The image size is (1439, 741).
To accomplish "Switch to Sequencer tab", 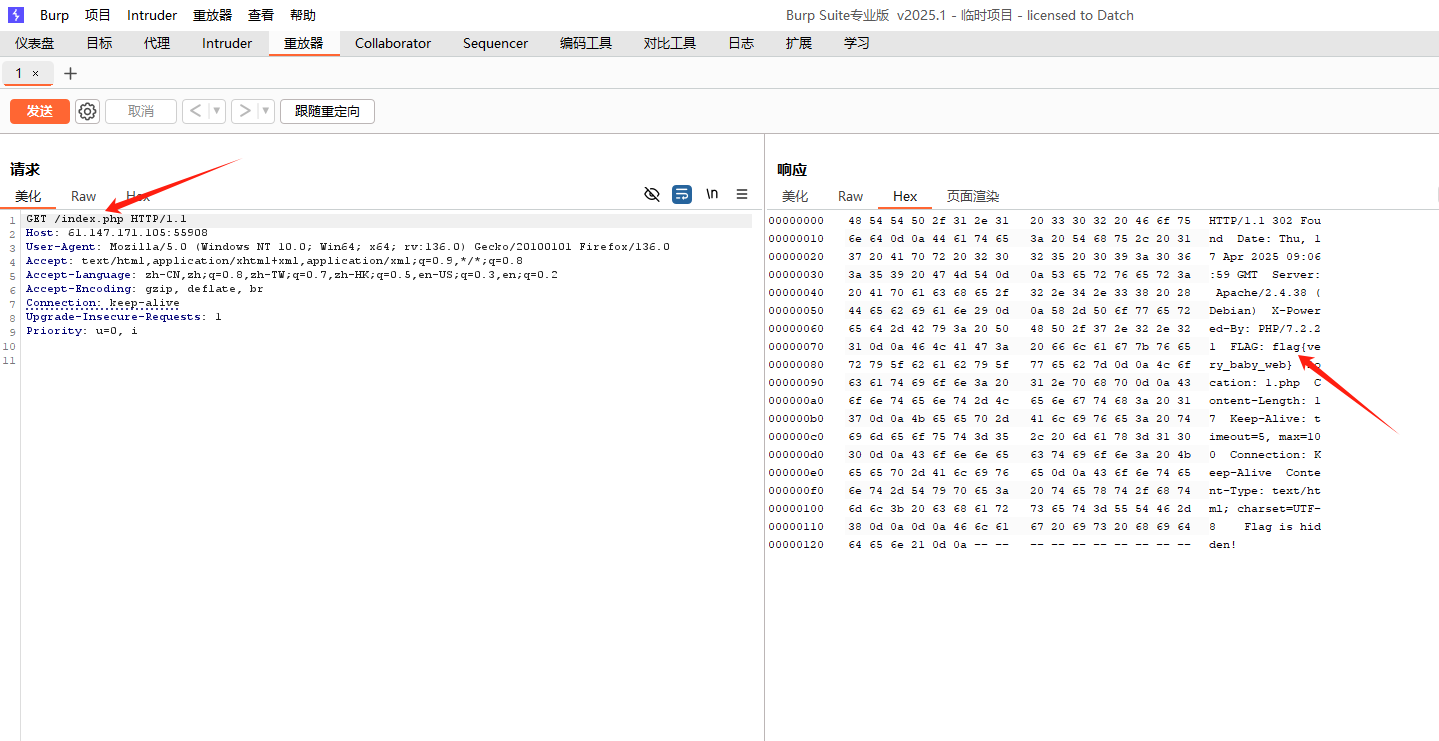I will coord(495,43).
